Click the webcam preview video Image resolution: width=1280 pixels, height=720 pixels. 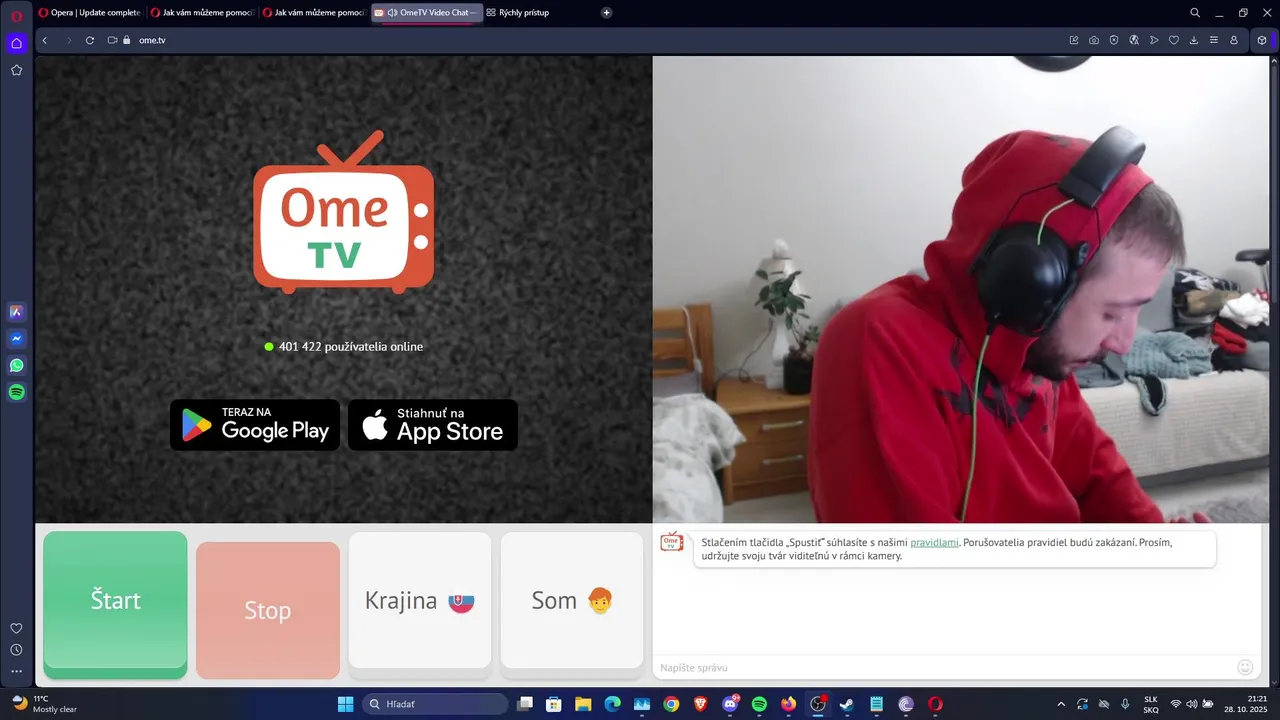(961, 289)
